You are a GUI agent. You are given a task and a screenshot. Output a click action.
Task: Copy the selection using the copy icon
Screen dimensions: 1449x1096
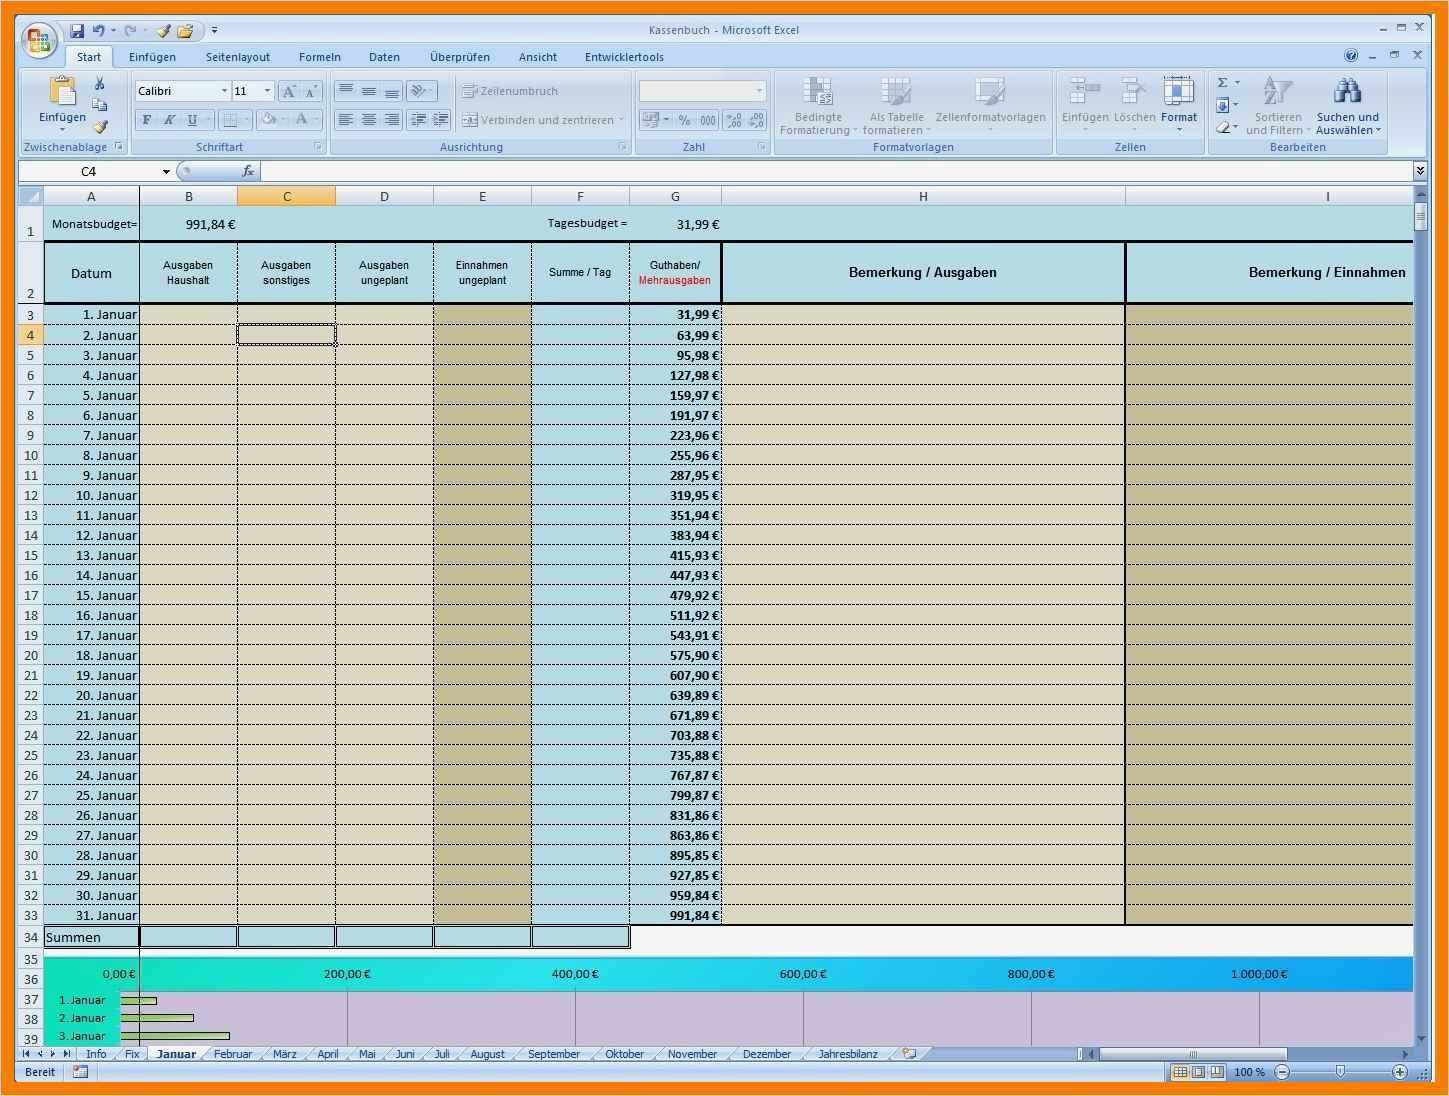coord(100,105)
